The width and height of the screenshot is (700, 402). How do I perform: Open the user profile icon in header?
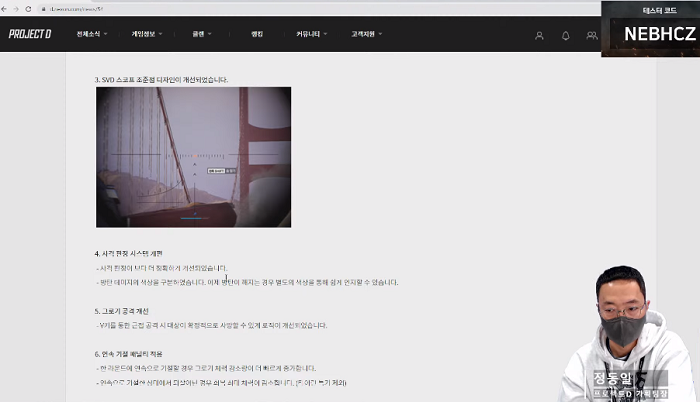pyautogui.click(x=540, y=35)
